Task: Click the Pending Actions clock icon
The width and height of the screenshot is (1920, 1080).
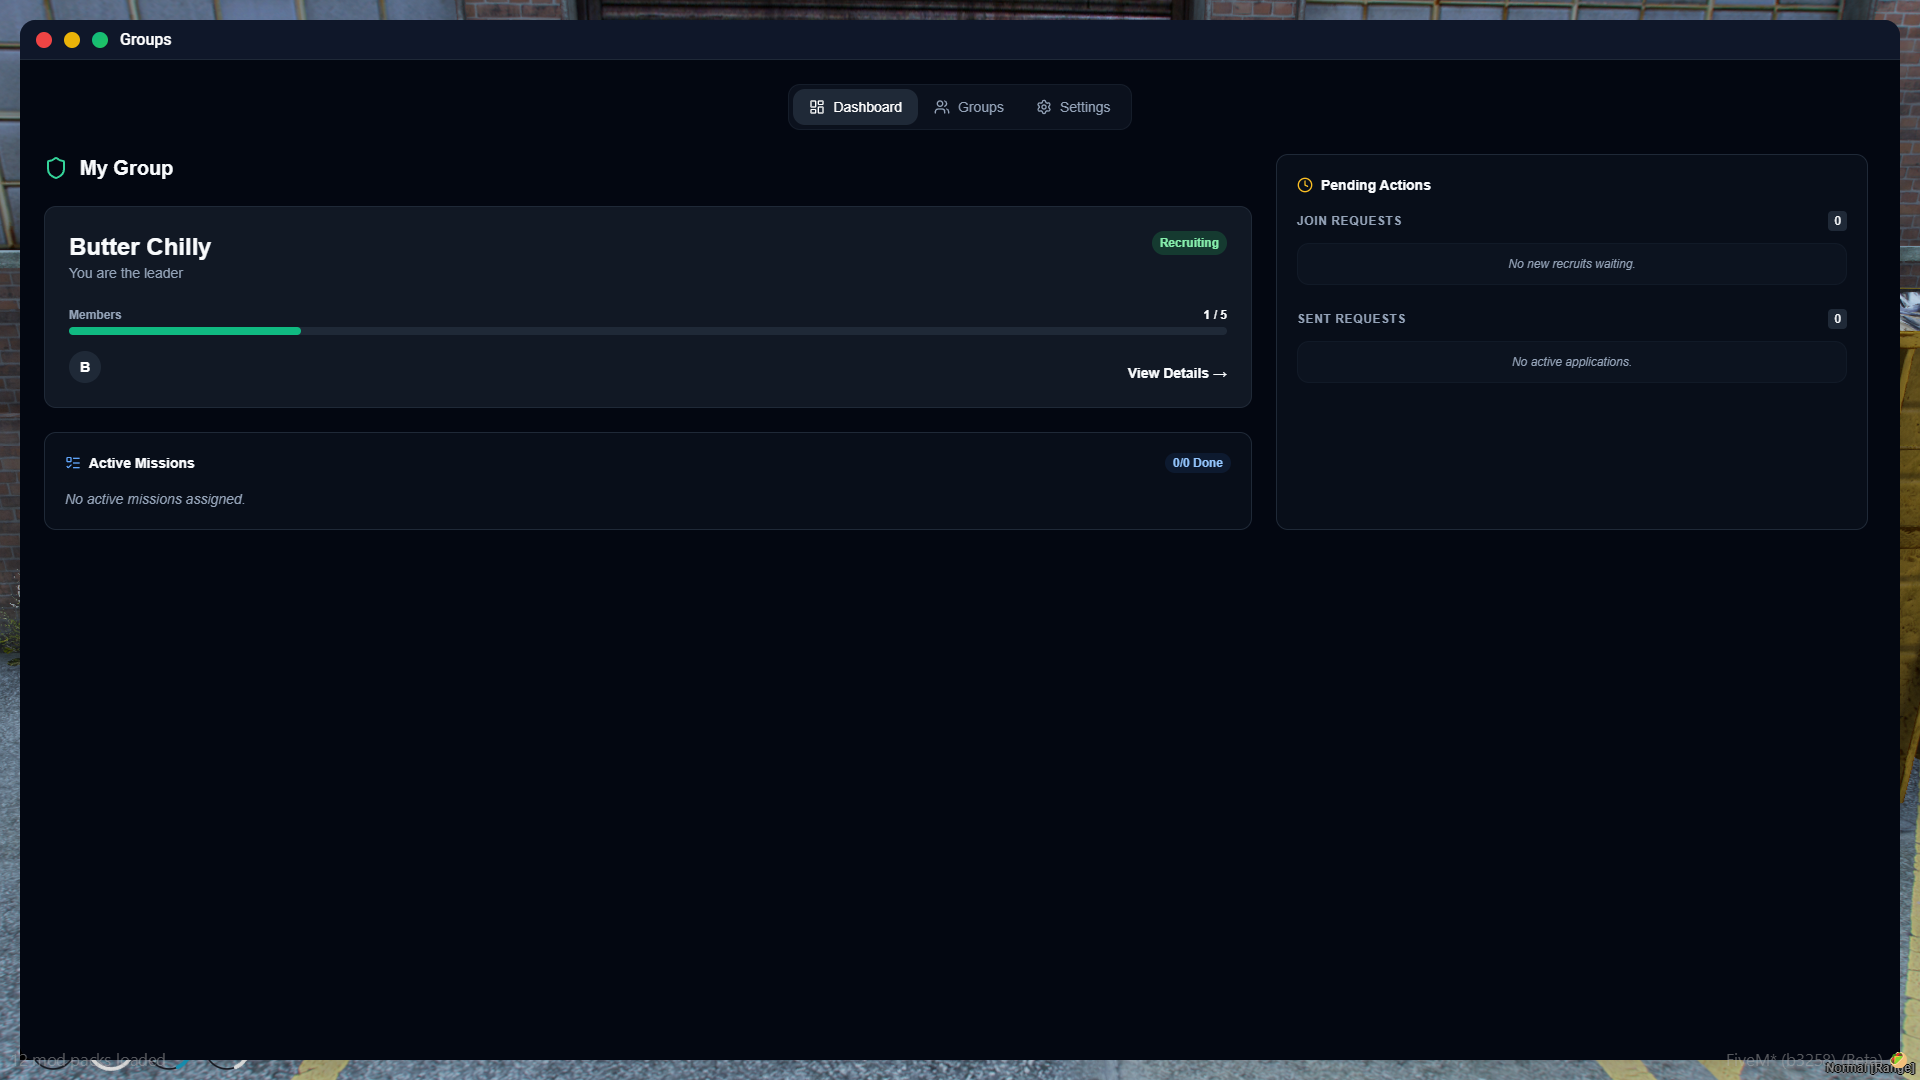Action: [x=1305, y=185]
